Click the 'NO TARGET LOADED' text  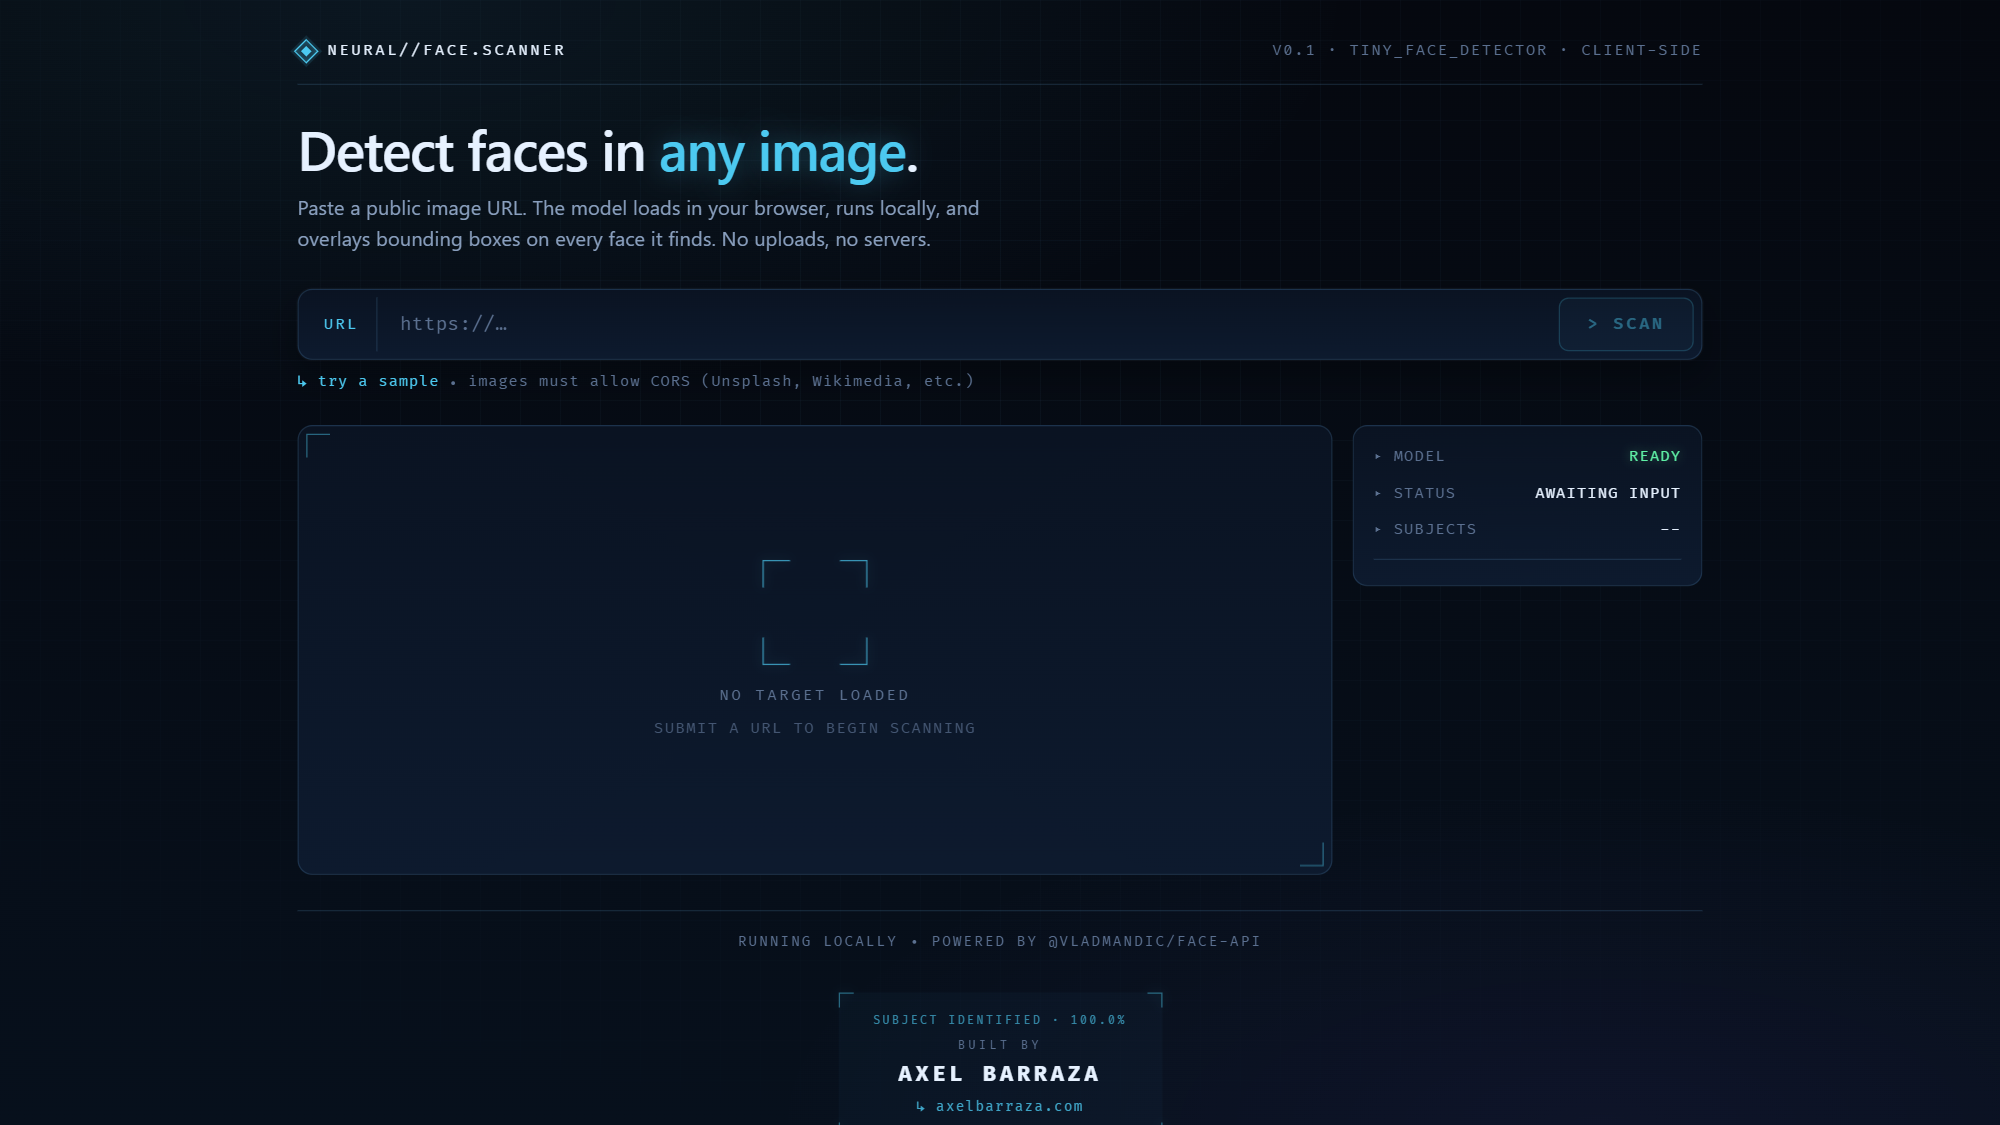coord(814,695)
